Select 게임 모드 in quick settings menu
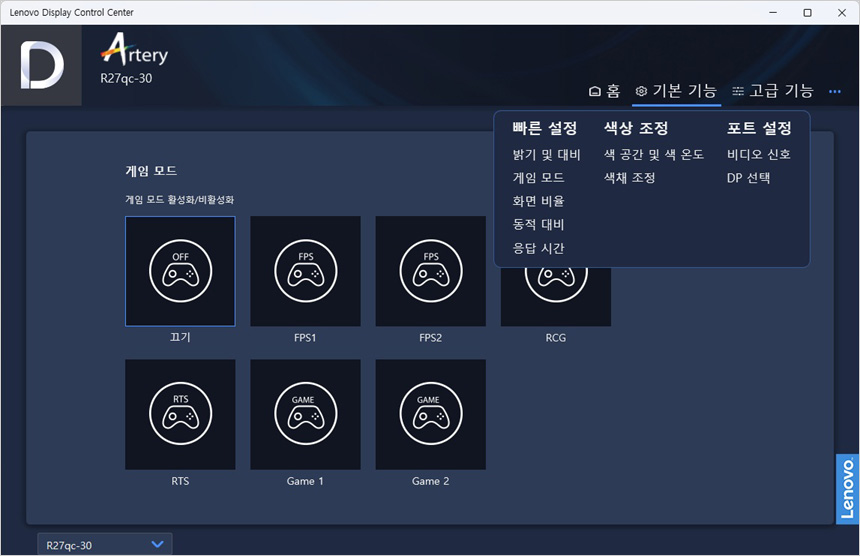 tap(538, 178)
